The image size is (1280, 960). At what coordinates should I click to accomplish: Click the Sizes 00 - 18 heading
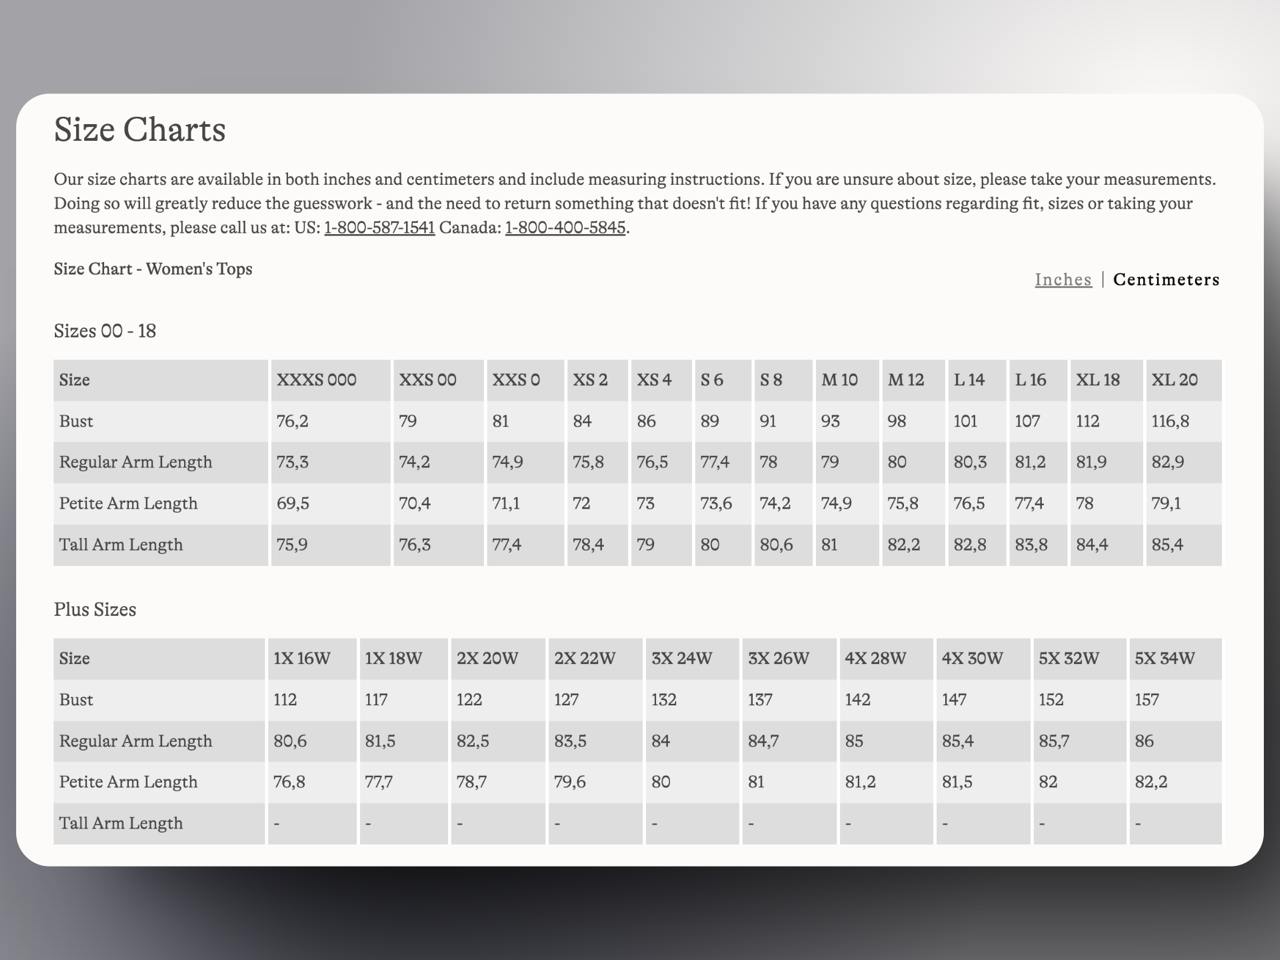pos(105,331)
